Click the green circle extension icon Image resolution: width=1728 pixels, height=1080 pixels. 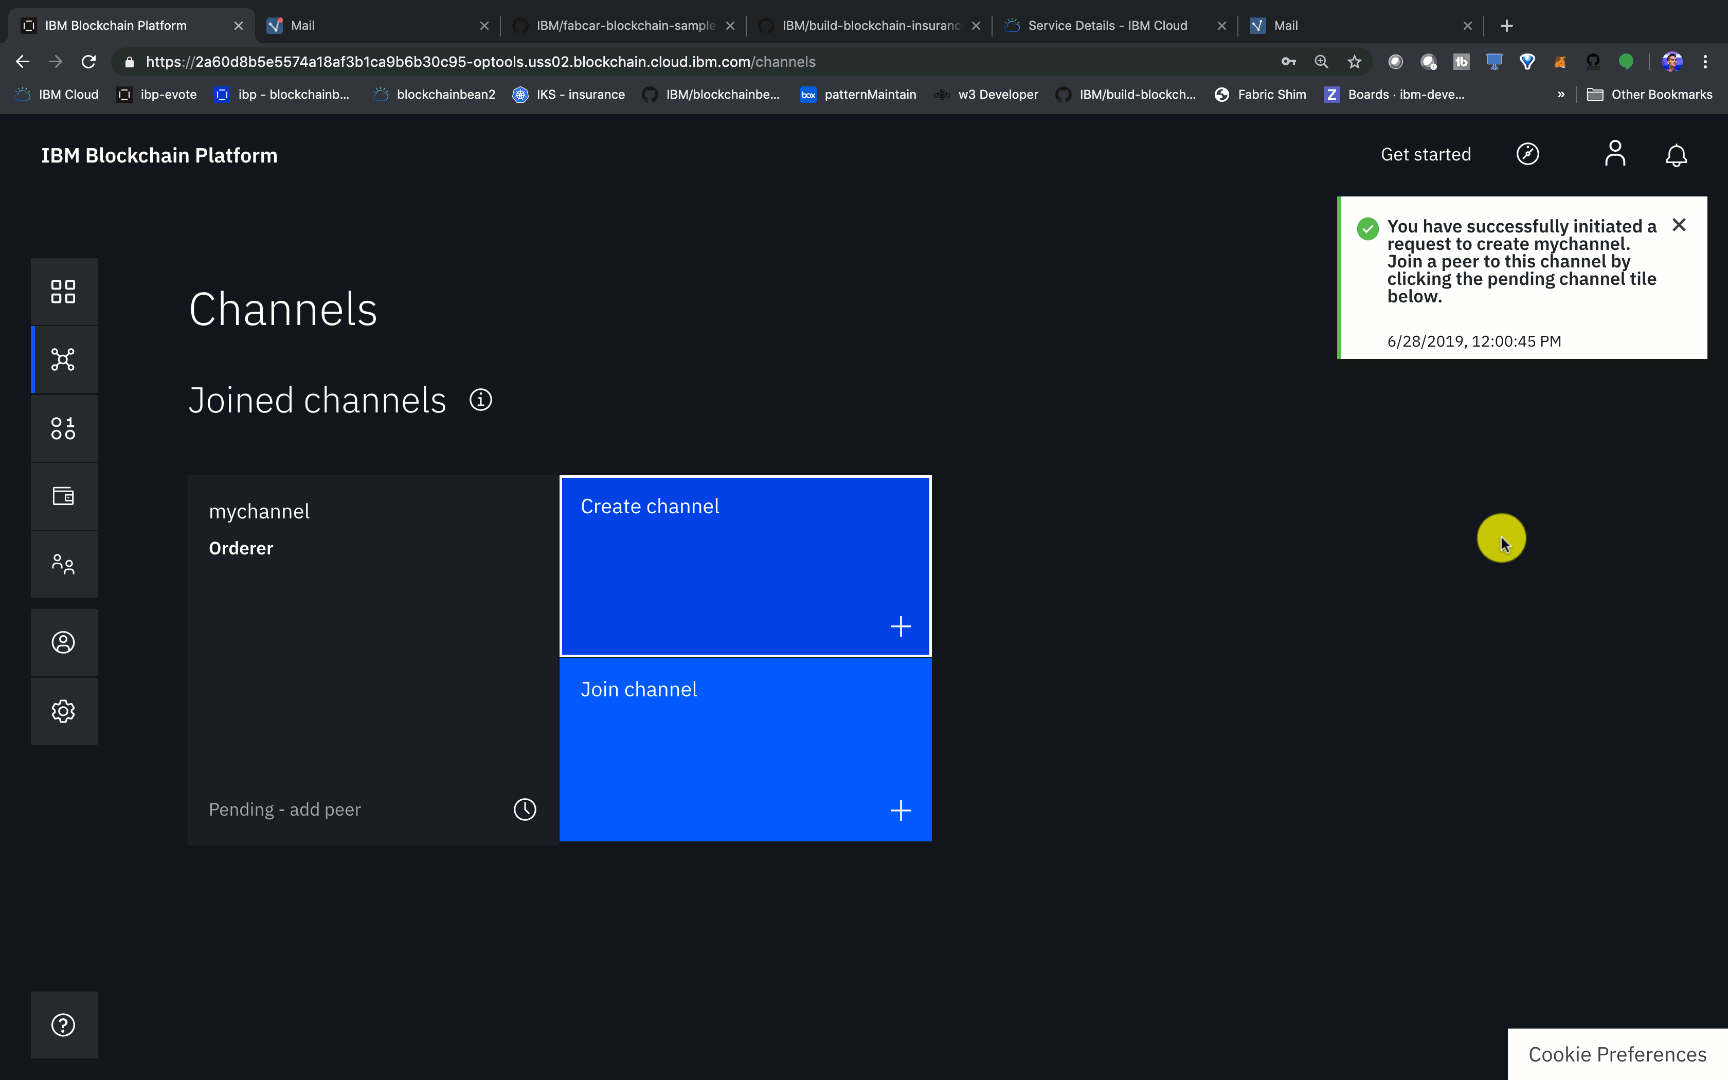pyautogui.click(x=1626, y=62)
